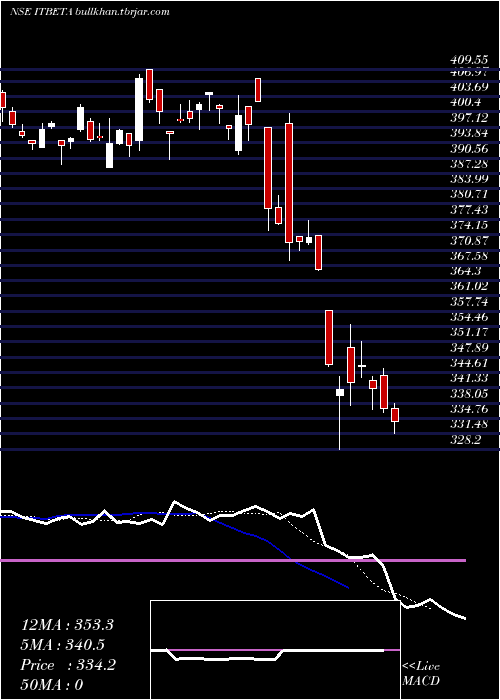Click the 364.3 price label
The image size is (500, 700).
[467, 271]
